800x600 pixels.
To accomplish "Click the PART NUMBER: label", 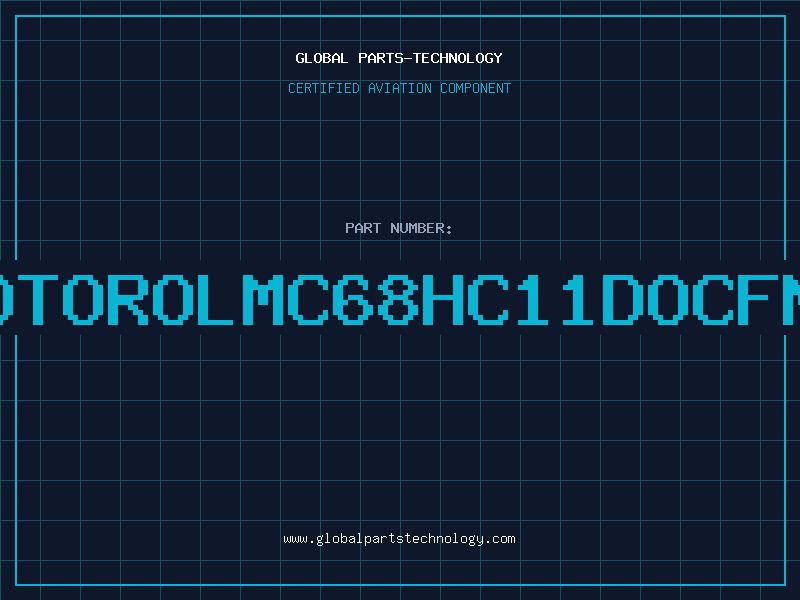I will pos(399,228).
